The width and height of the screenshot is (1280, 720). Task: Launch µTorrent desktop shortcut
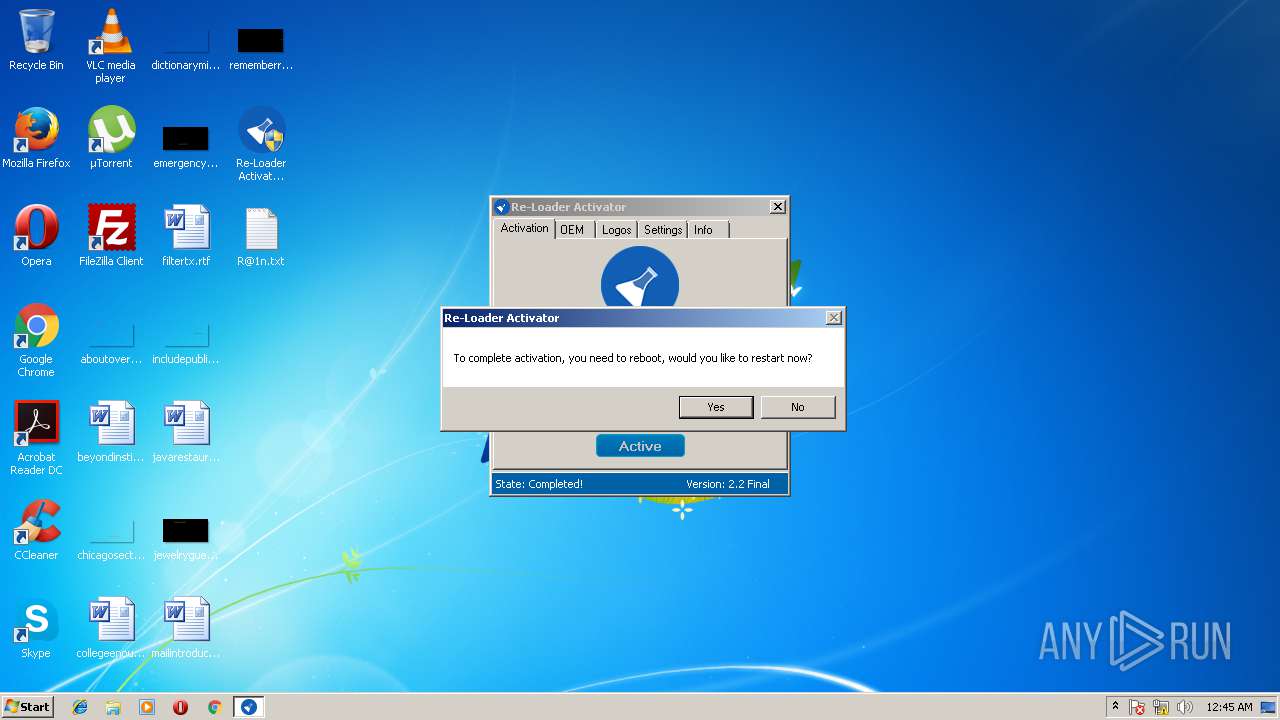(110, 138)
